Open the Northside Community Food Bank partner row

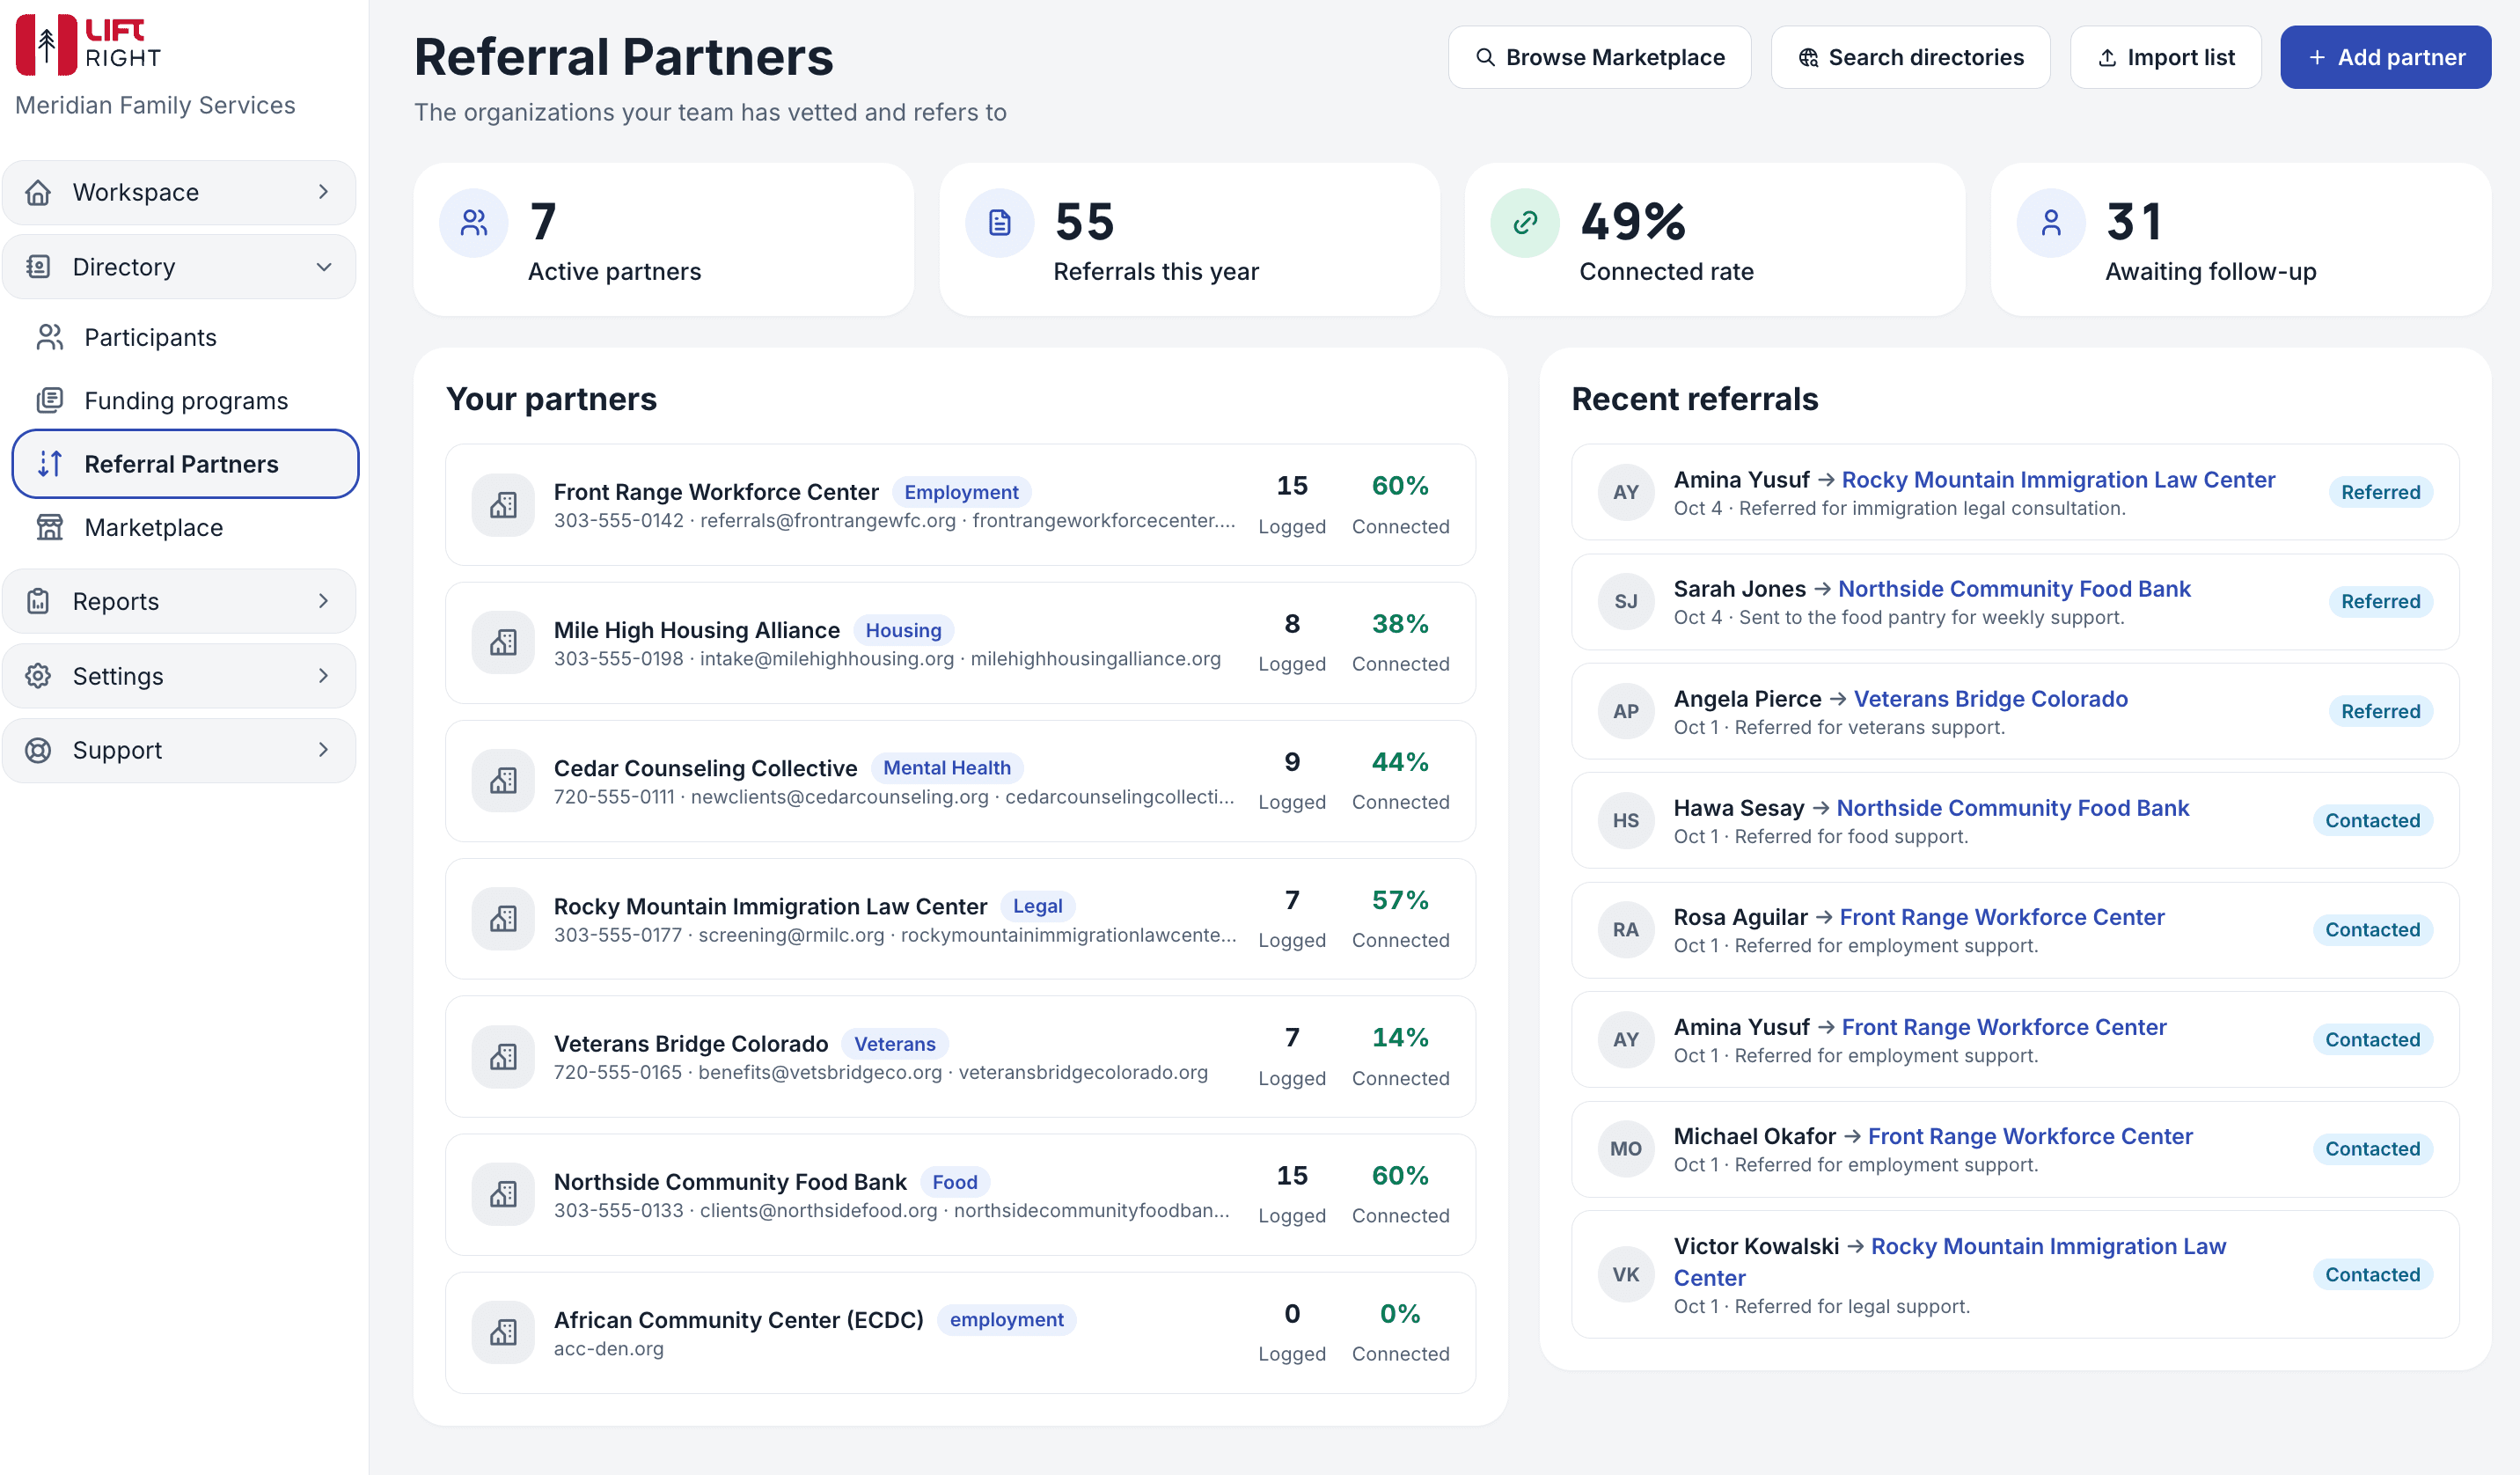point(960,1194)
